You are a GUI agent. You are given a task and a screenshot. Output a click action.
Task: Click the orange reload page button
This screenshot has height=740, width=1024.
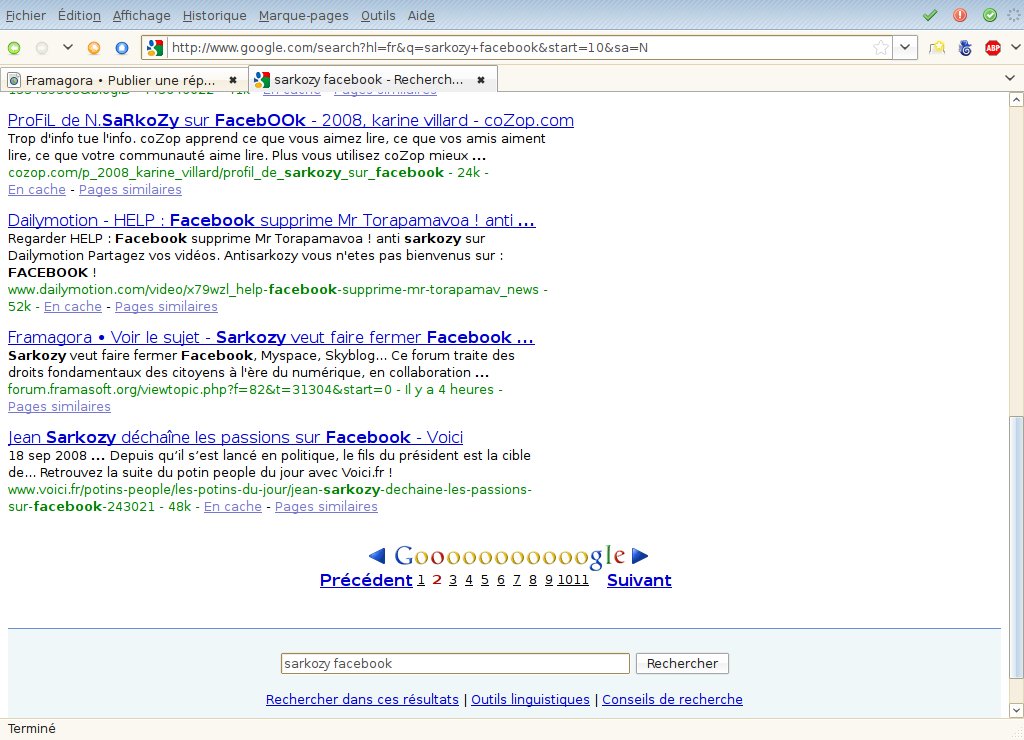94,48
